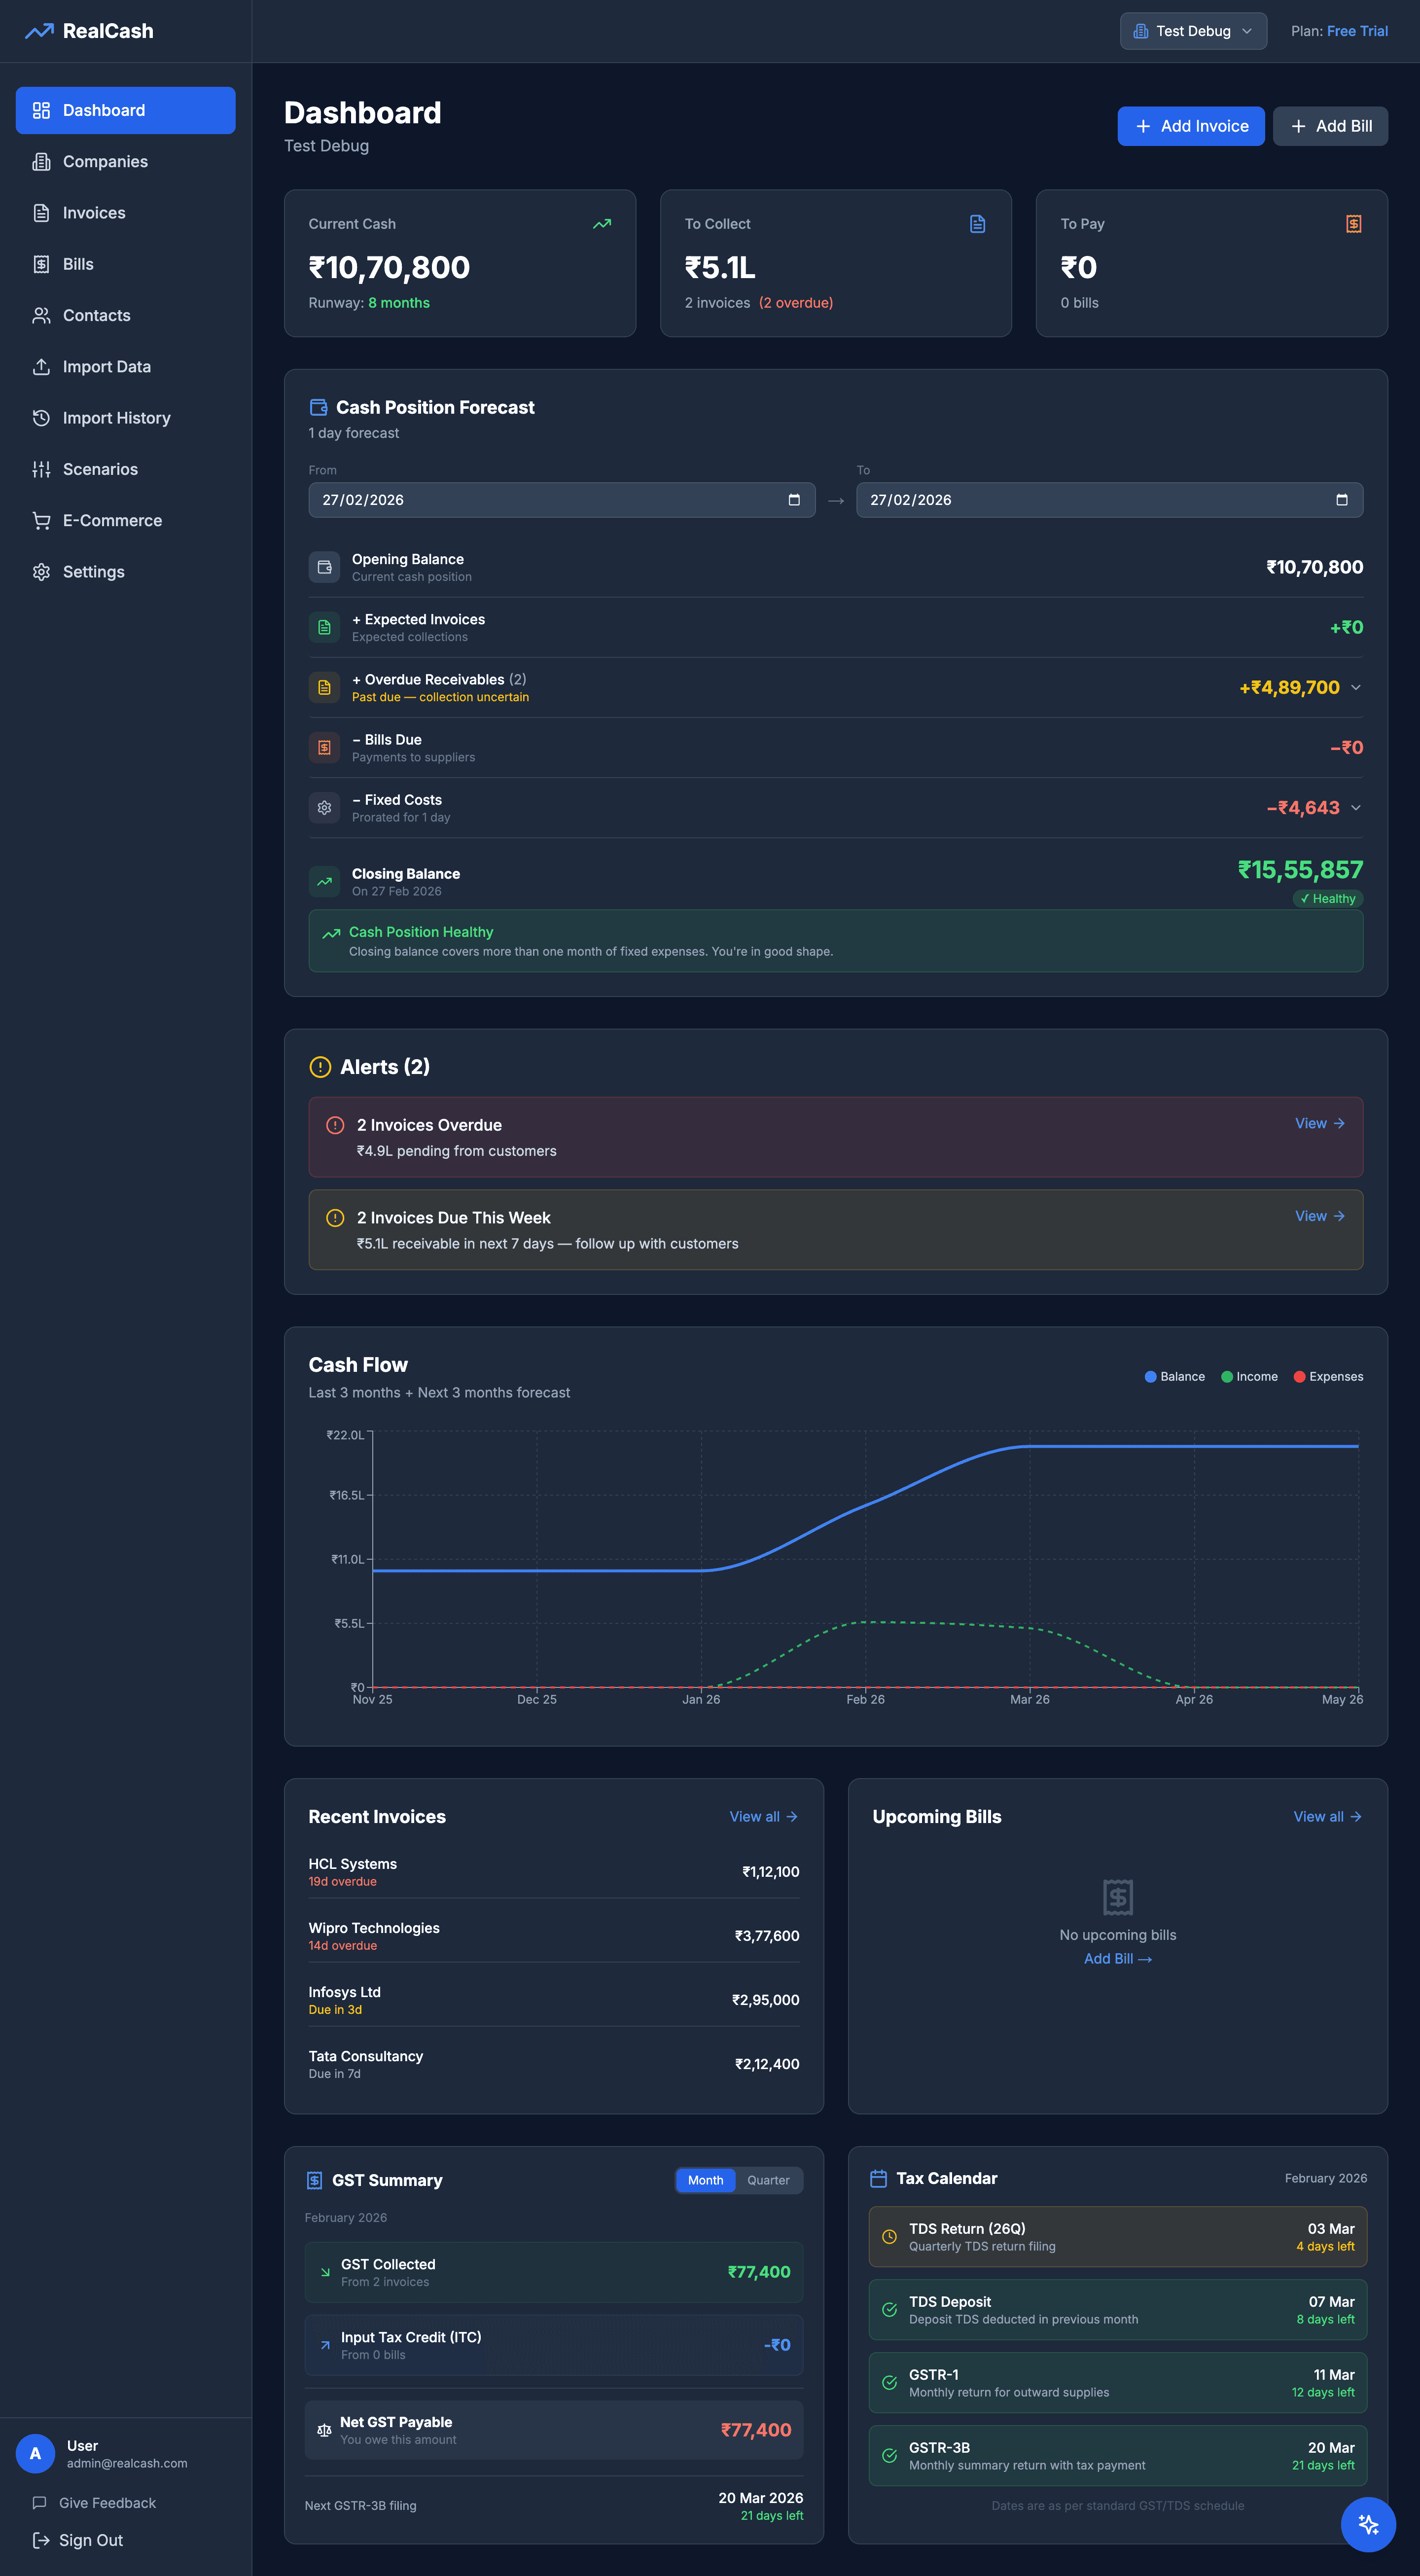Viewport: 1420px width, 2576px height.
Task: Click View all under Recent Invoices
Action: pyautogui.click(x=763, y=1817)
